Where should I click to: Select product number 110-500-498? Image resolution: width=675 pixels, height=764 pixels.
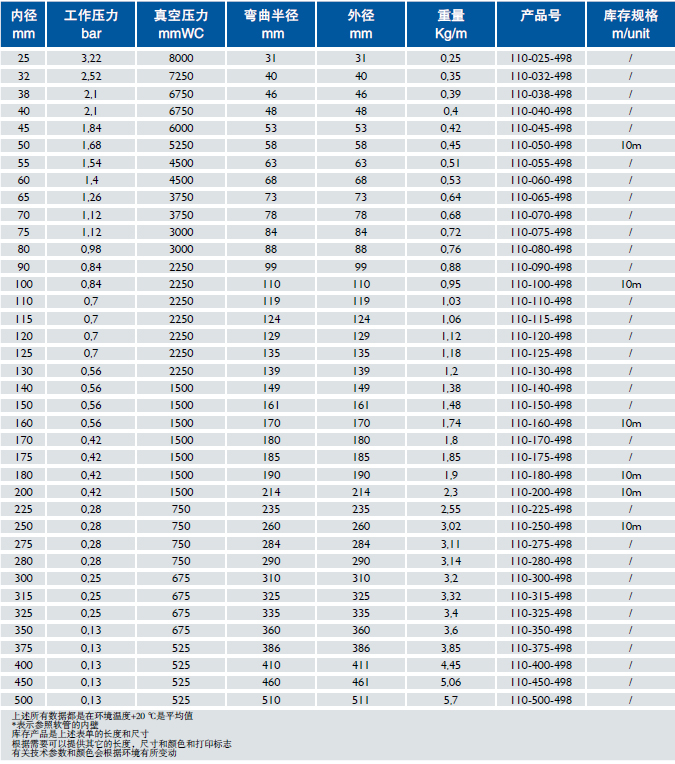point(541,700)
